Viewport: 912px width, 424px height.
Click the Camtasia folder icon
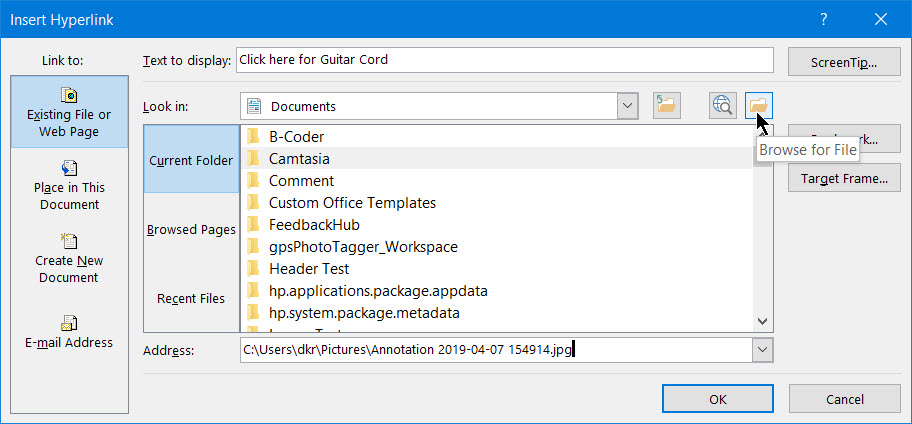(253, 158)
